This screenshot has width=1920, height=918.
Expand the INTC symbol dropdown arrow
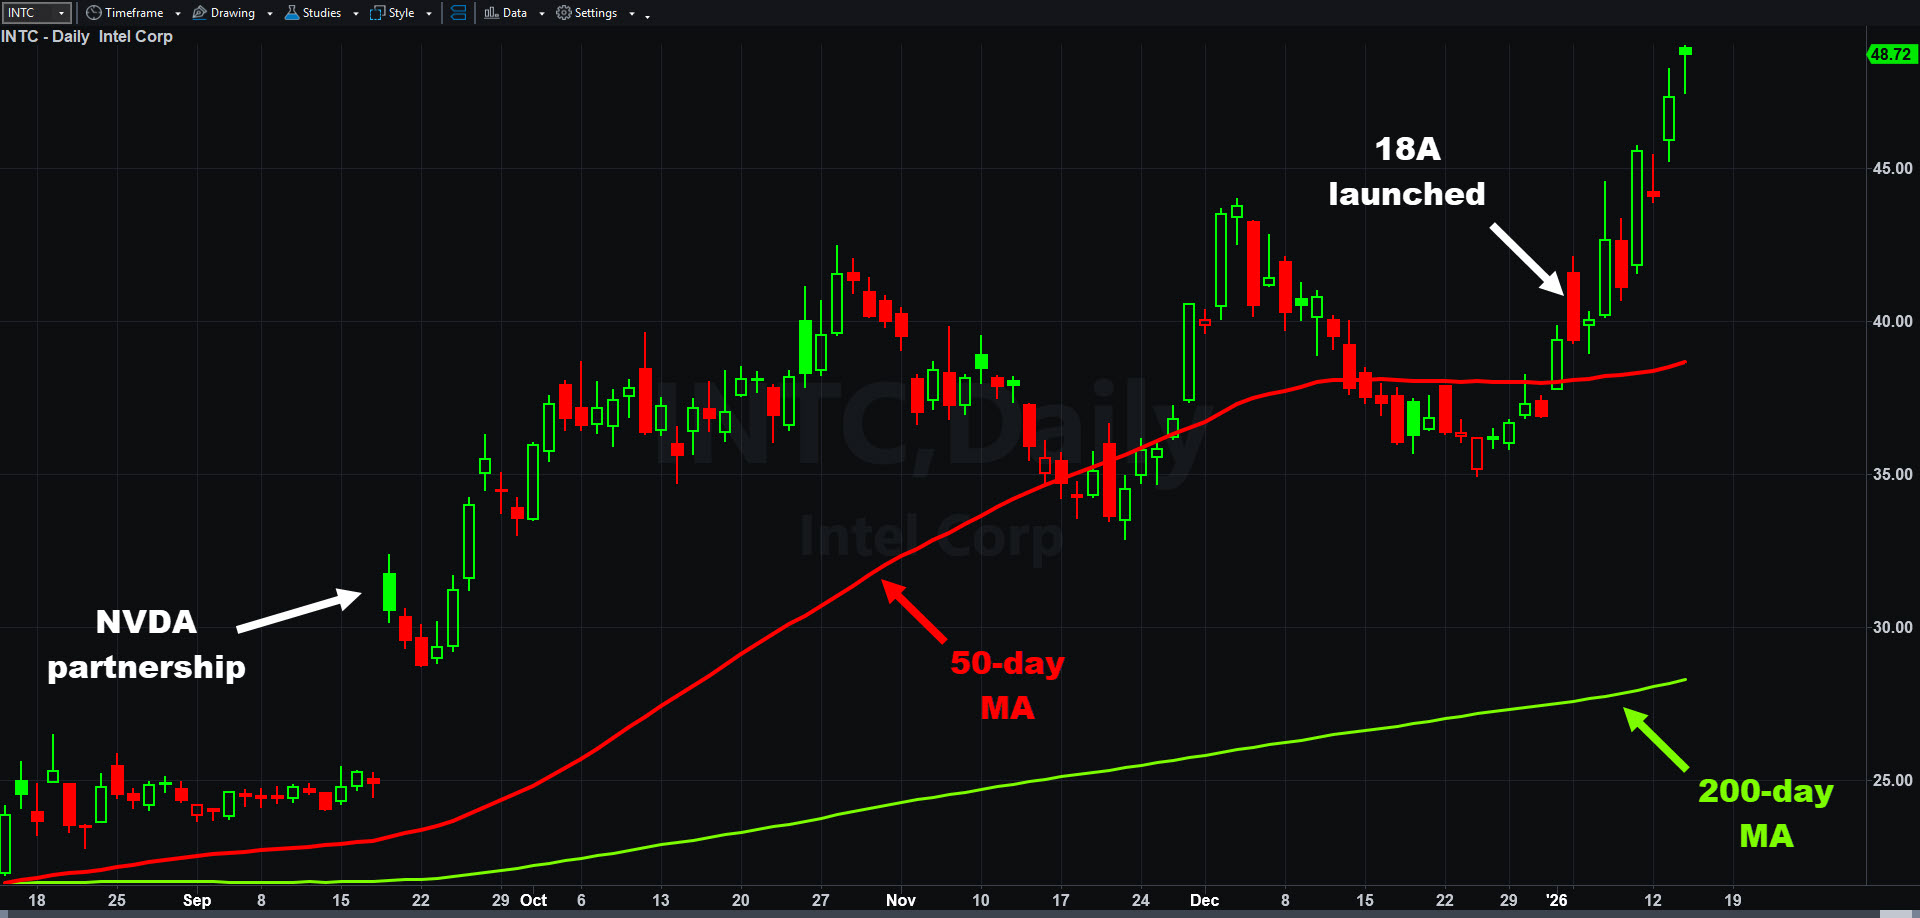(61, 13)
